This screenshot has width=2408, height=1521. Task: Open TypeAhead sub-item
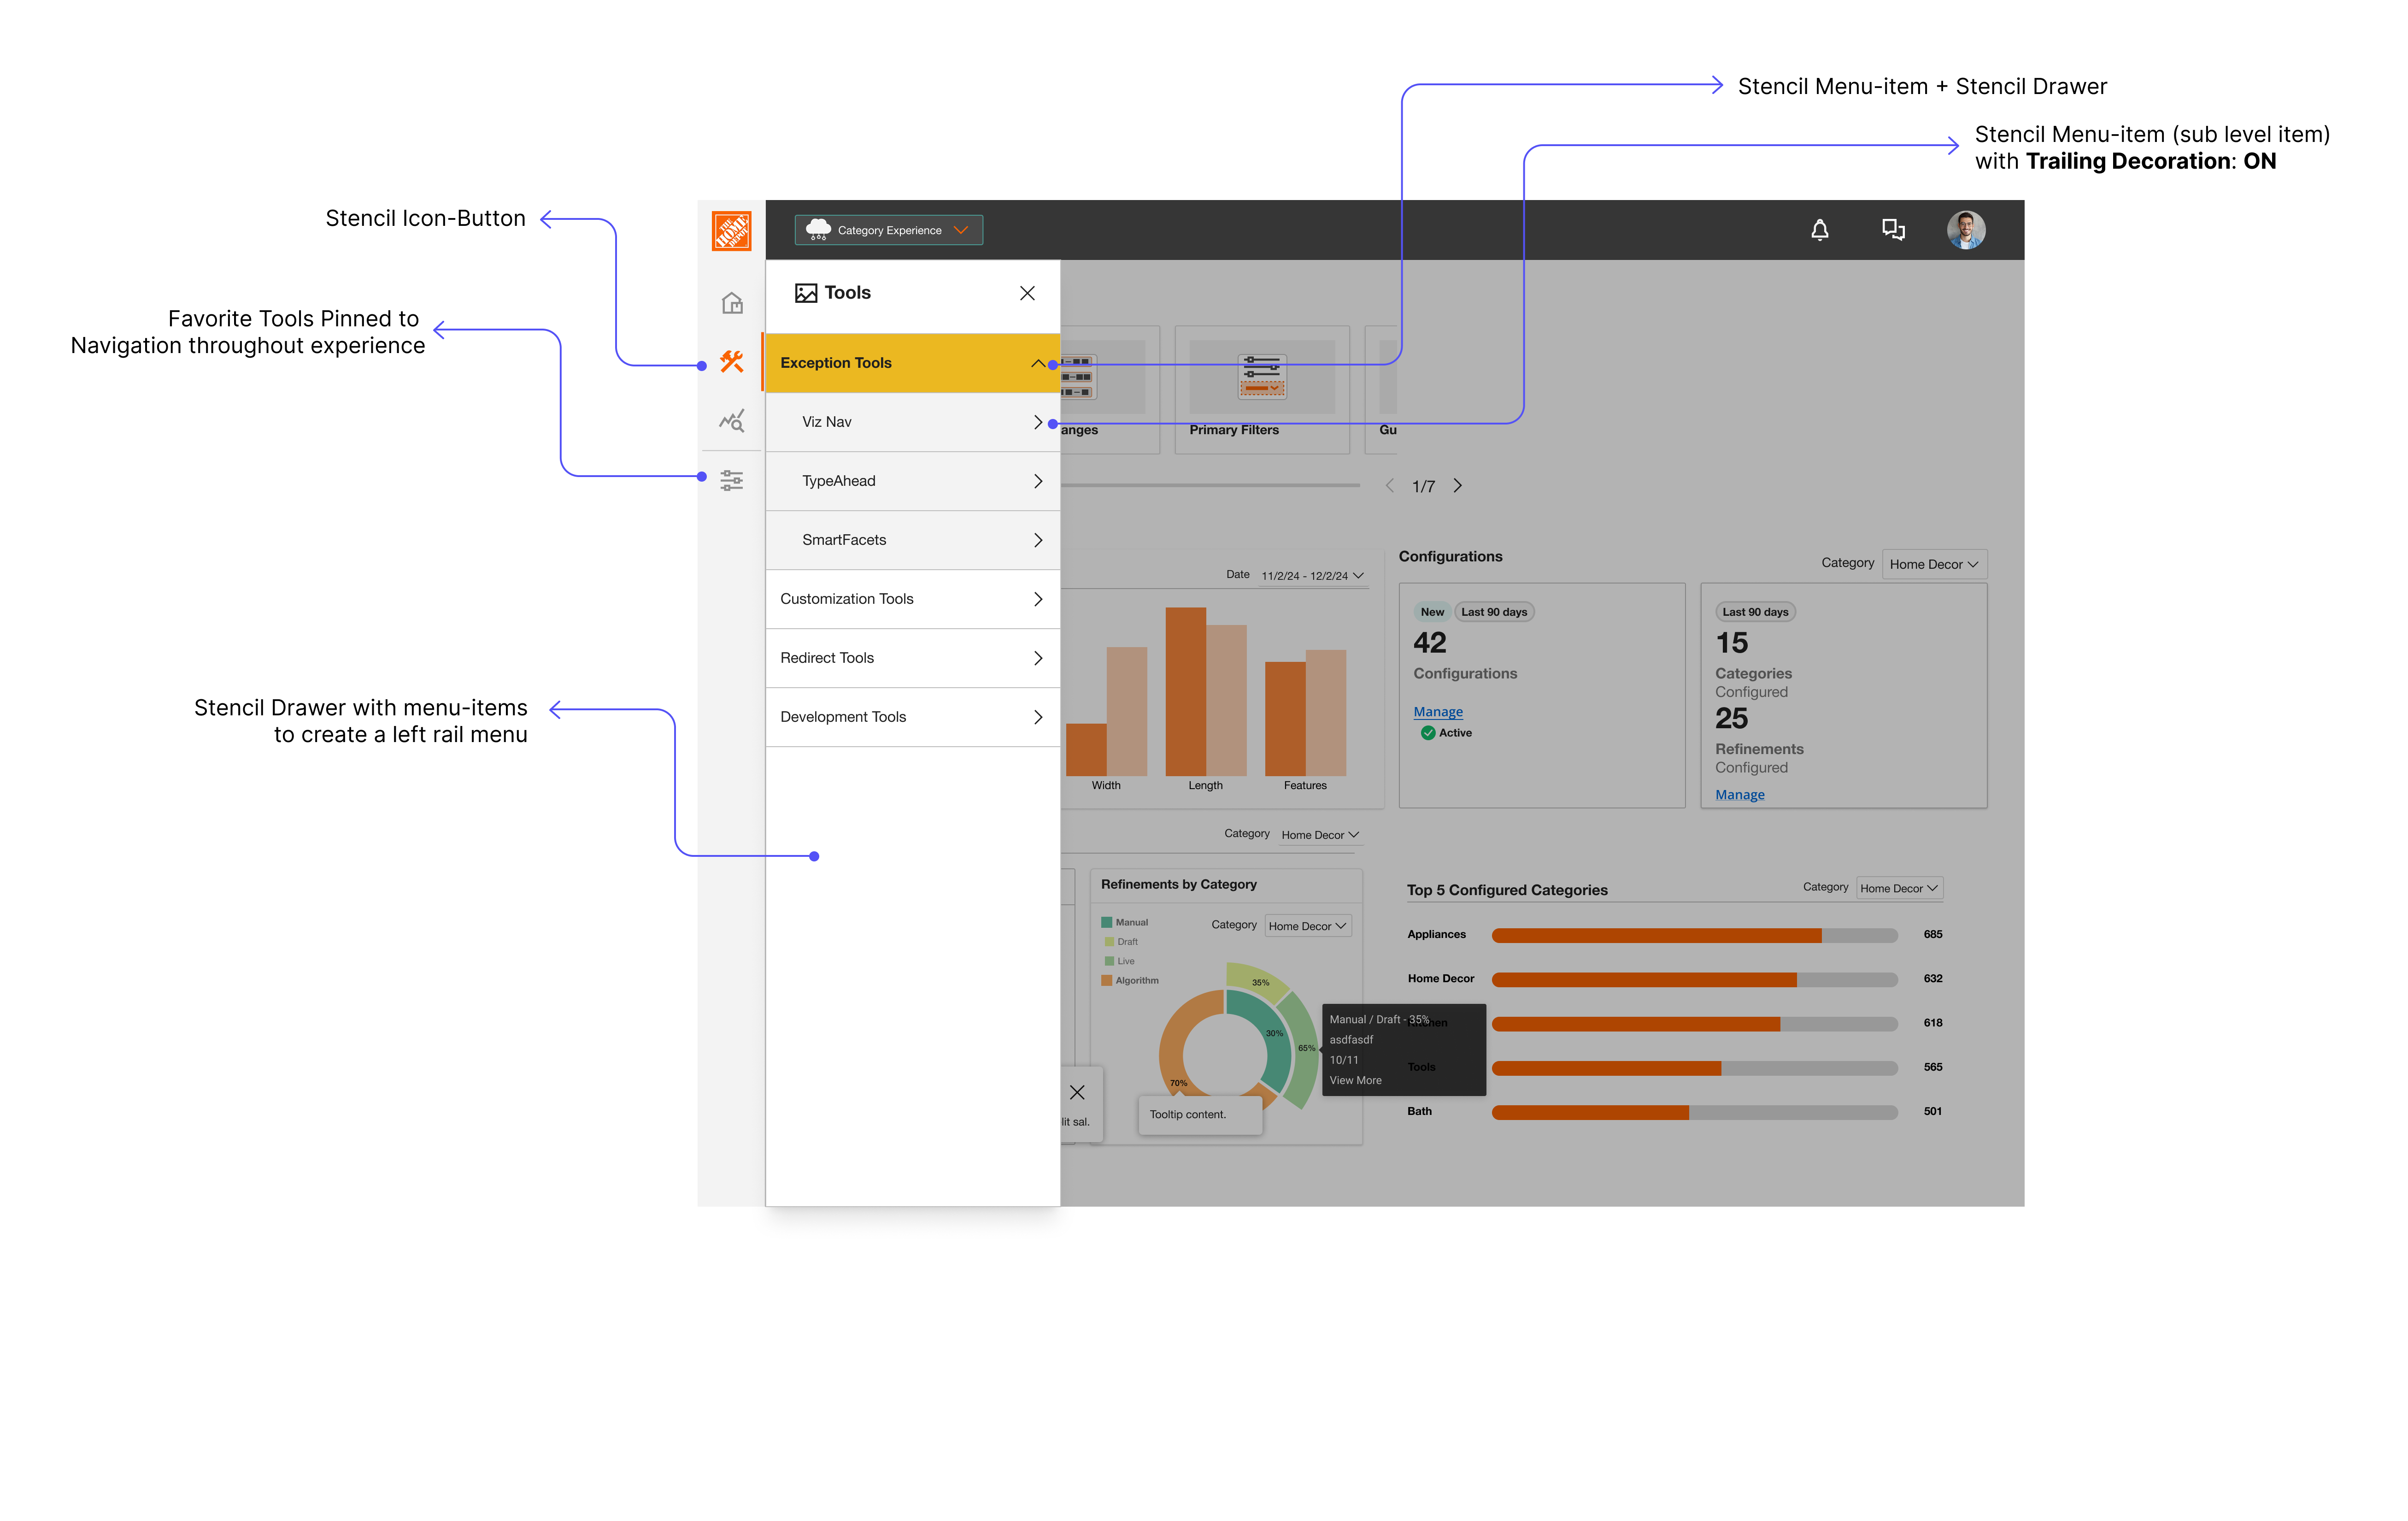pos(912,481)
